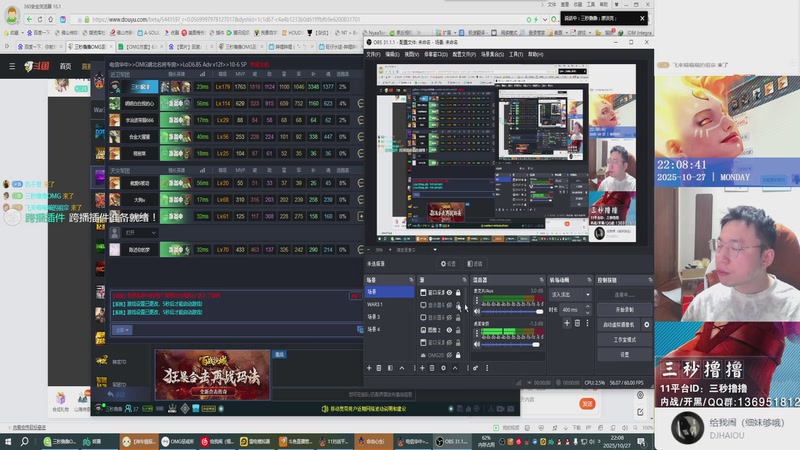Add a new scene in OBS scenes panel
800x450 pixels.
point(369,368)
